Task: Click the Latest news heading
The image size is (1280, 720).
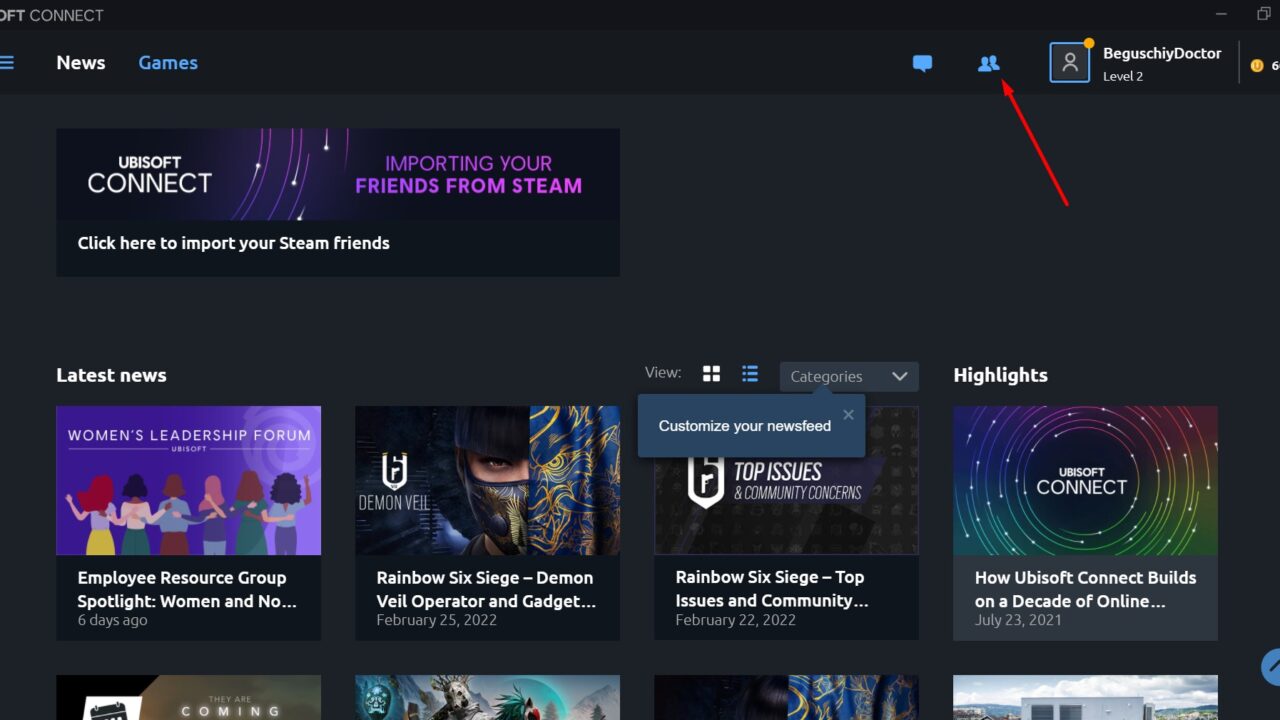Action: click(x=111, y=375)
